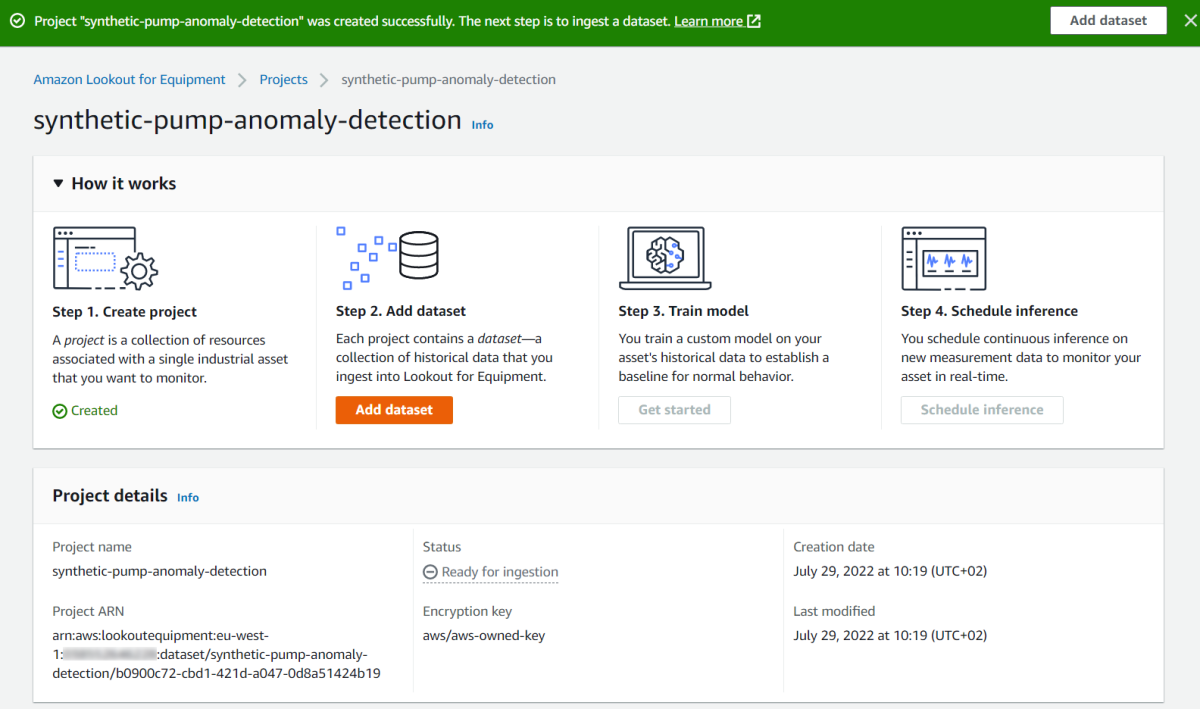This screenshot has width=1200, height=709.
Task: Click the Step 1. Create project heading
Action: 125,311
